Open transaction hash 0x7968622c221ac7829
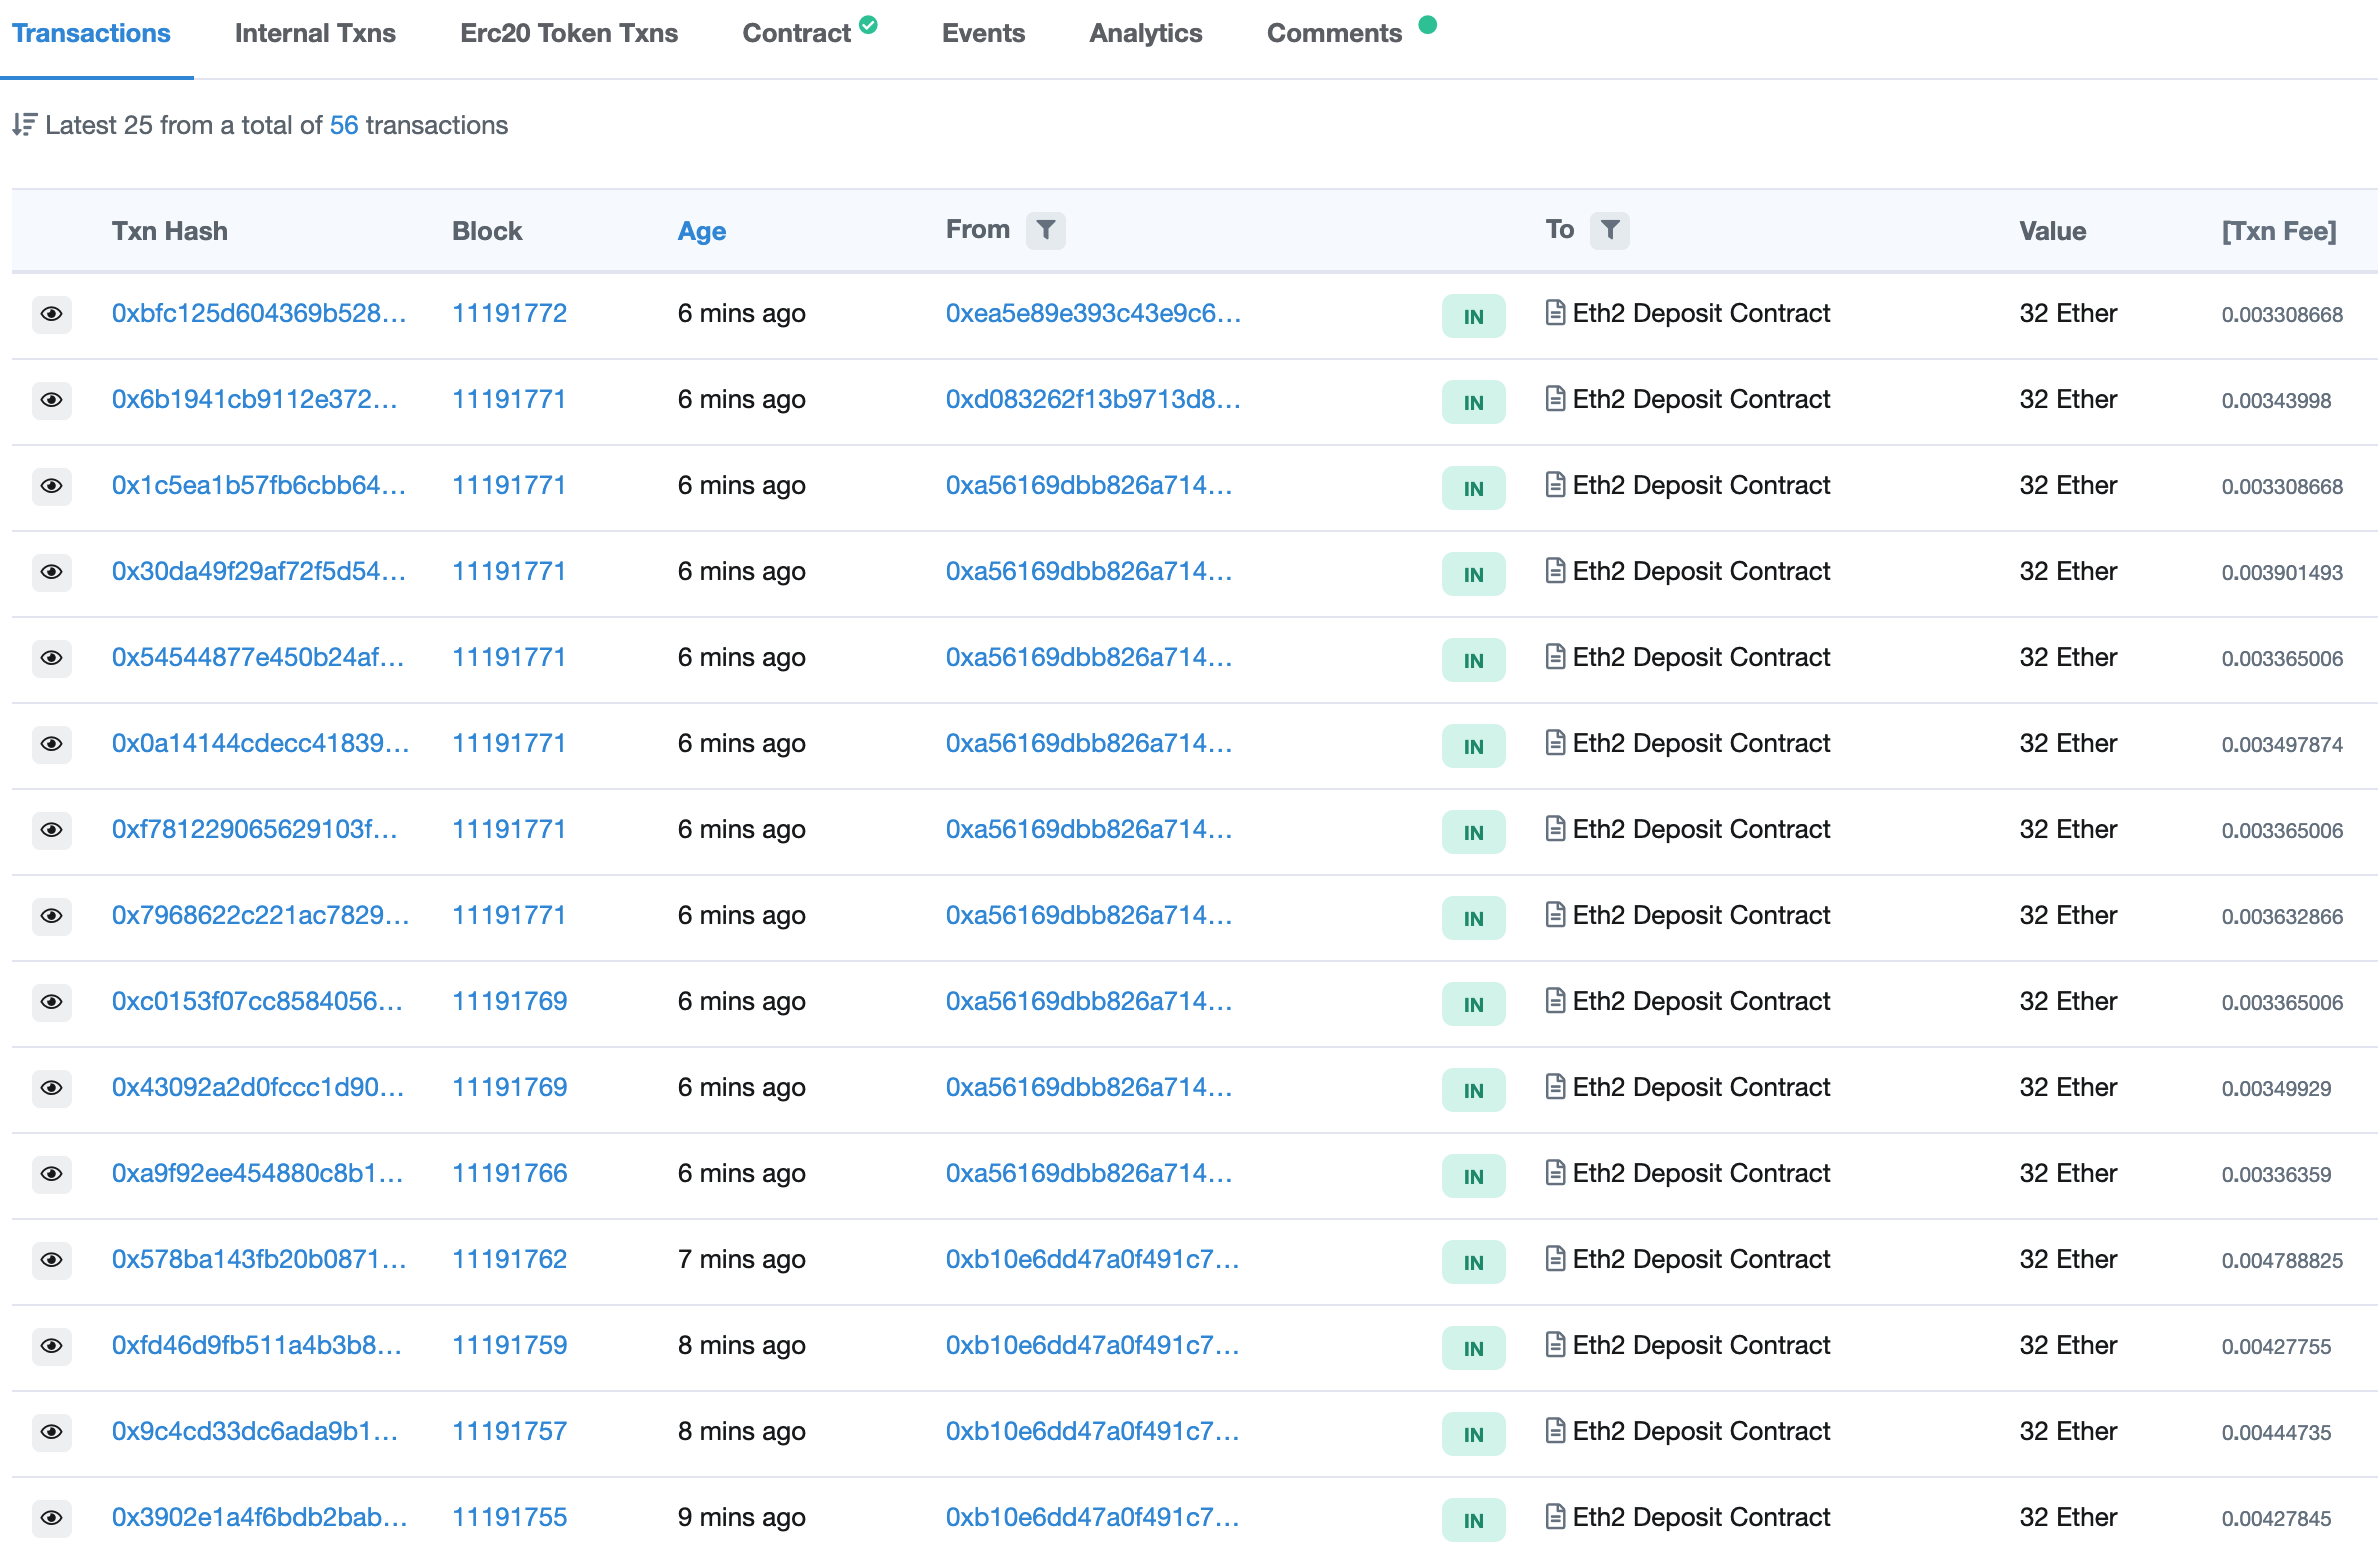 tap(260, 915)
